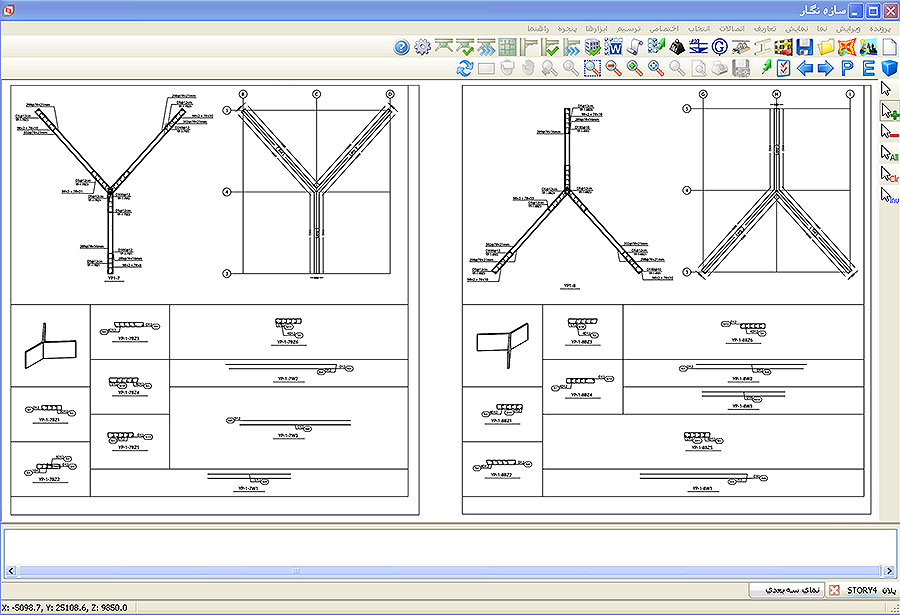Select the plain pointer cursor tool
The image size is (900, 615).
[x=887, y=91]
